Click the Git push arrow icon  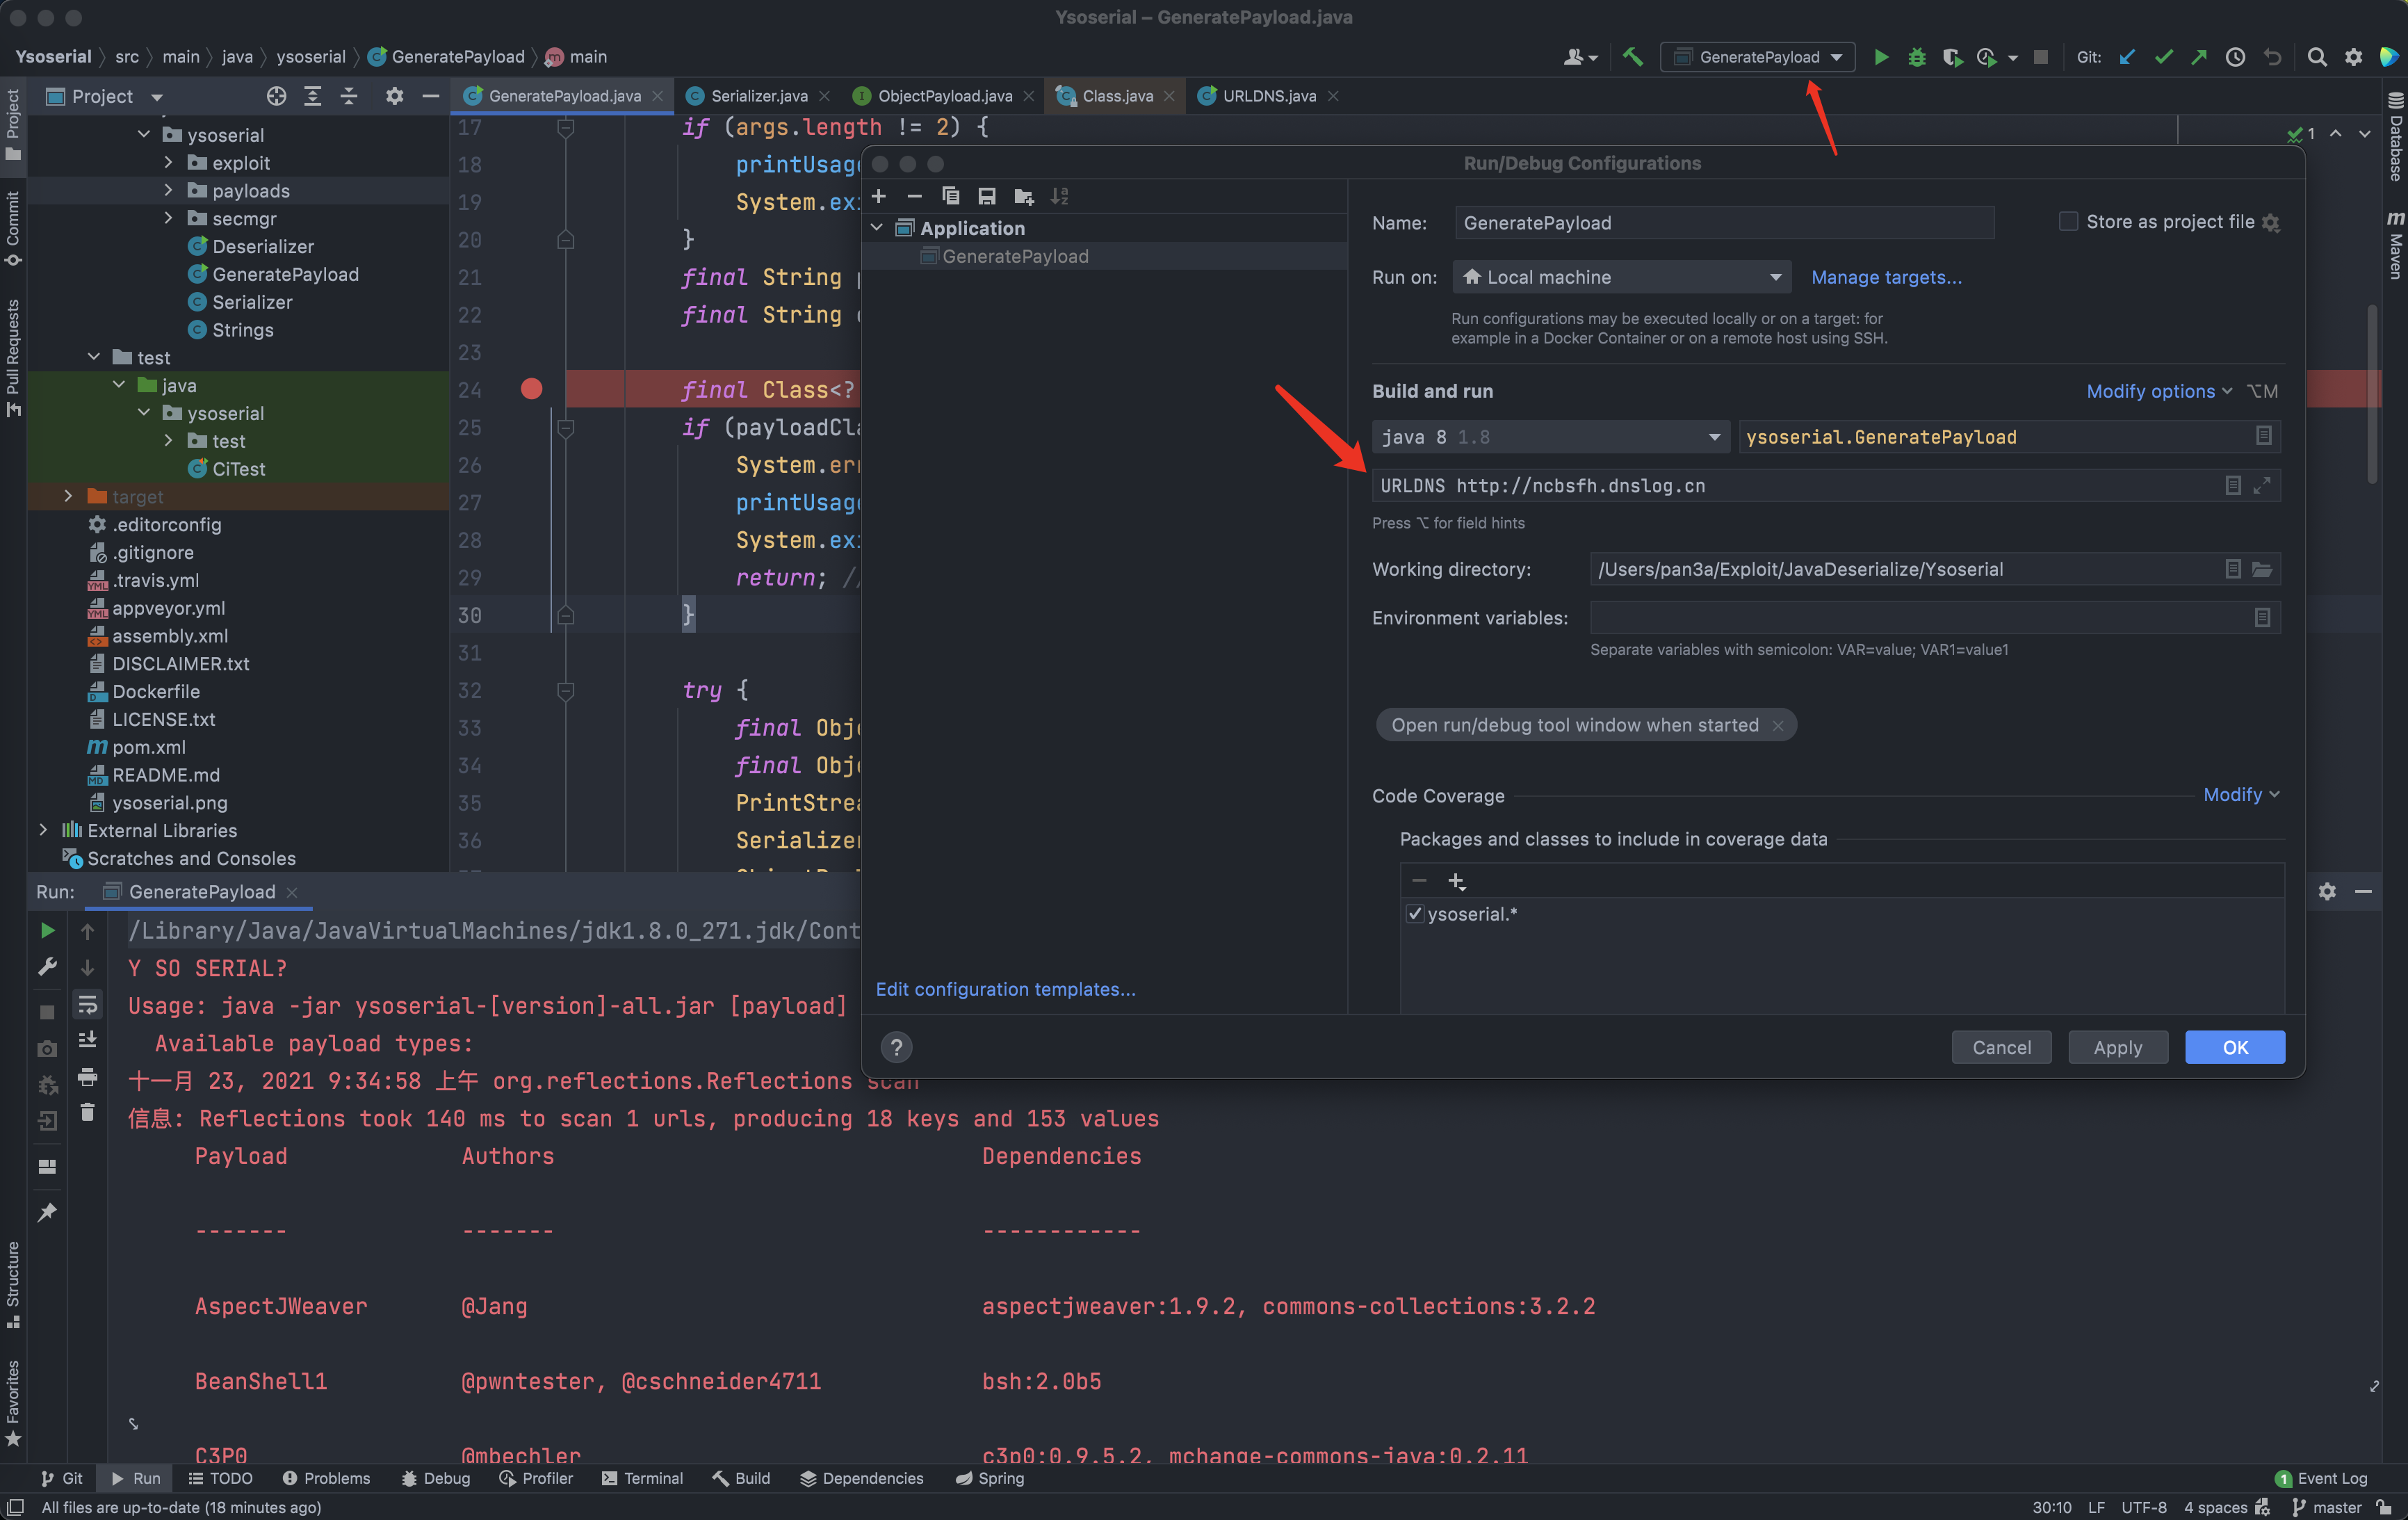pyautogui.click(x=2199, y=57)
